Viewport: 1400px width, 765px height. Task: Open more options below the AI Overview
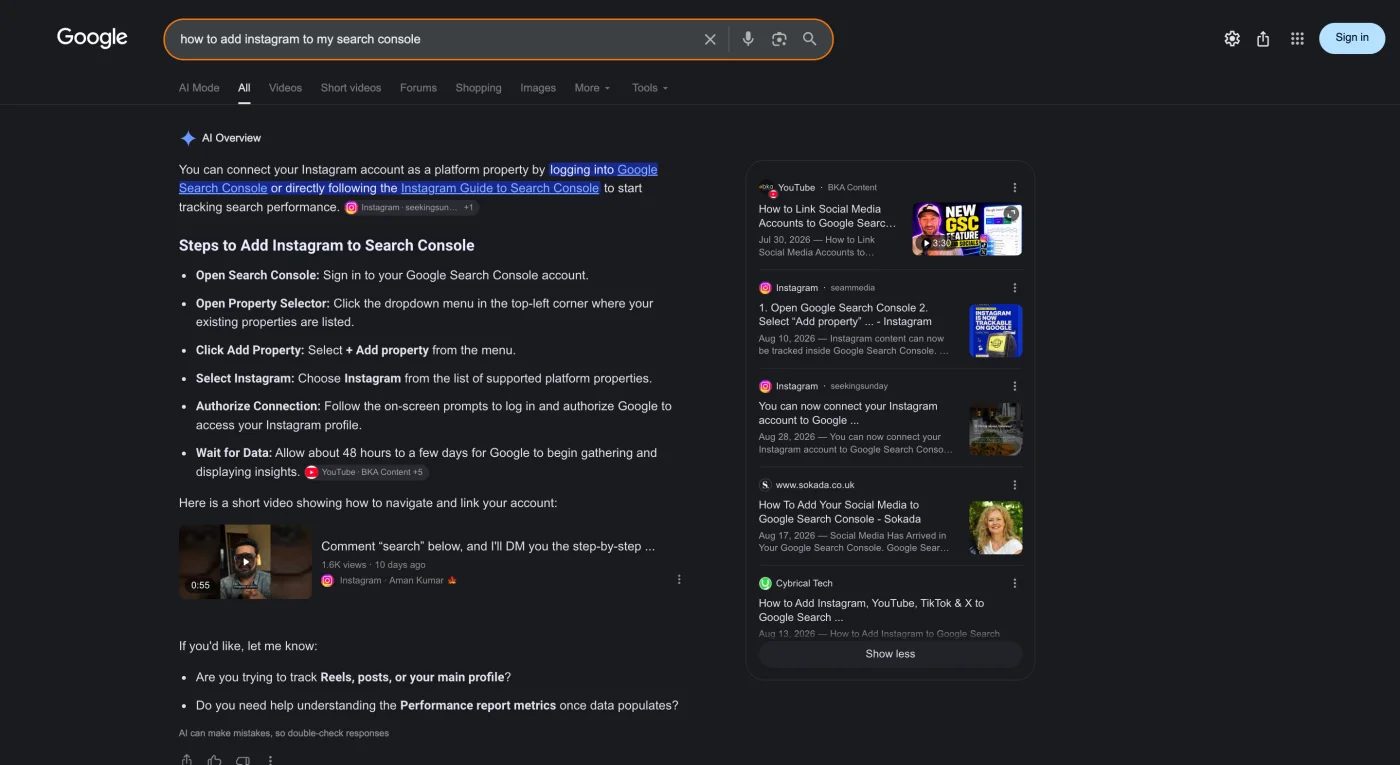point(270,760)
